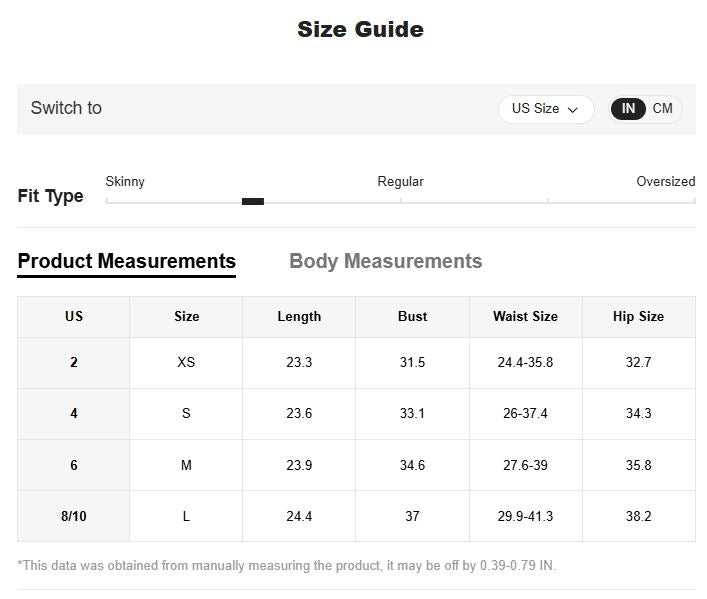Click the manual measurement disclaimer note
707x599 pixels.
pyautogui.click(x=287, y=565)
